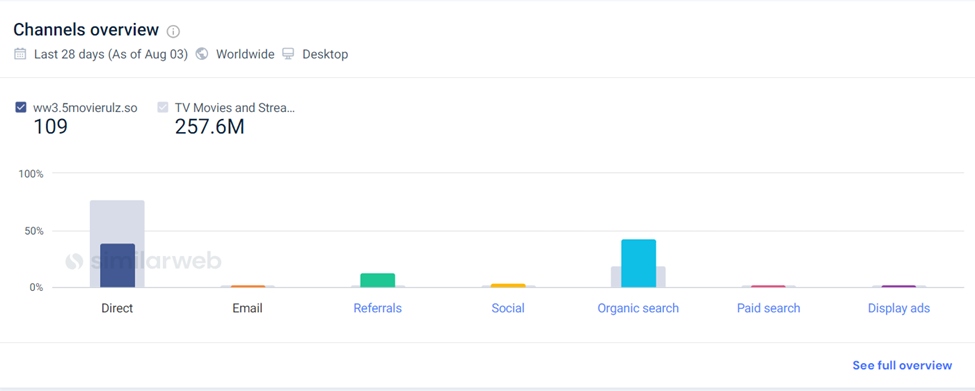Click See full overview link
This screenshot has height=391, width=975.
[x=902, y=365]
